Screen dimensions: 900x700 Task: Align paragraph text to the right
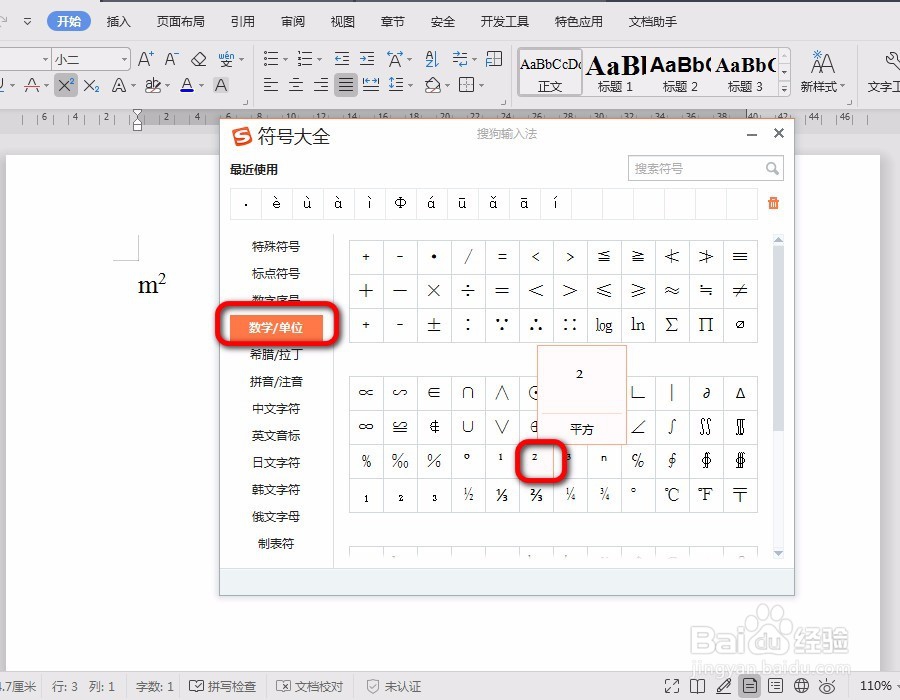(x=321, y=85)
